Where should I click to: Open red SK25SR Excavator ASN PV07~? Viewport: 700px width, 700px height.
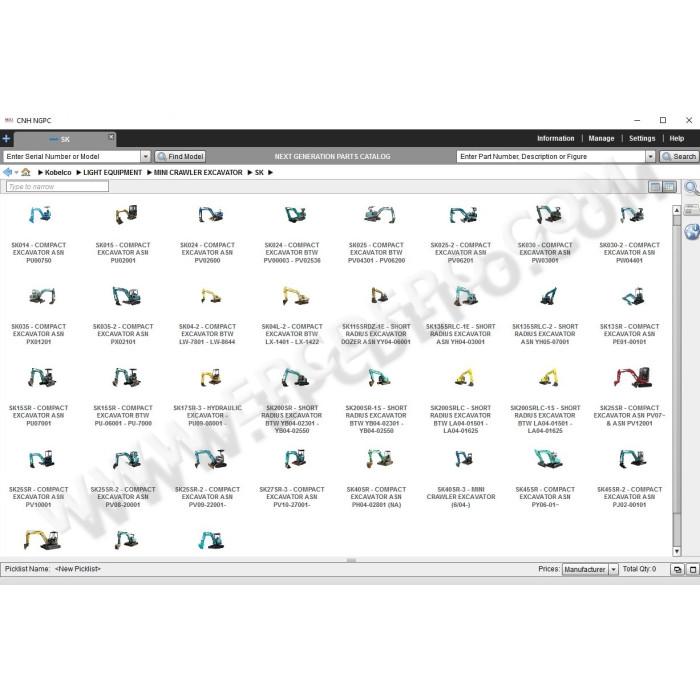click(x=629, y=396)
